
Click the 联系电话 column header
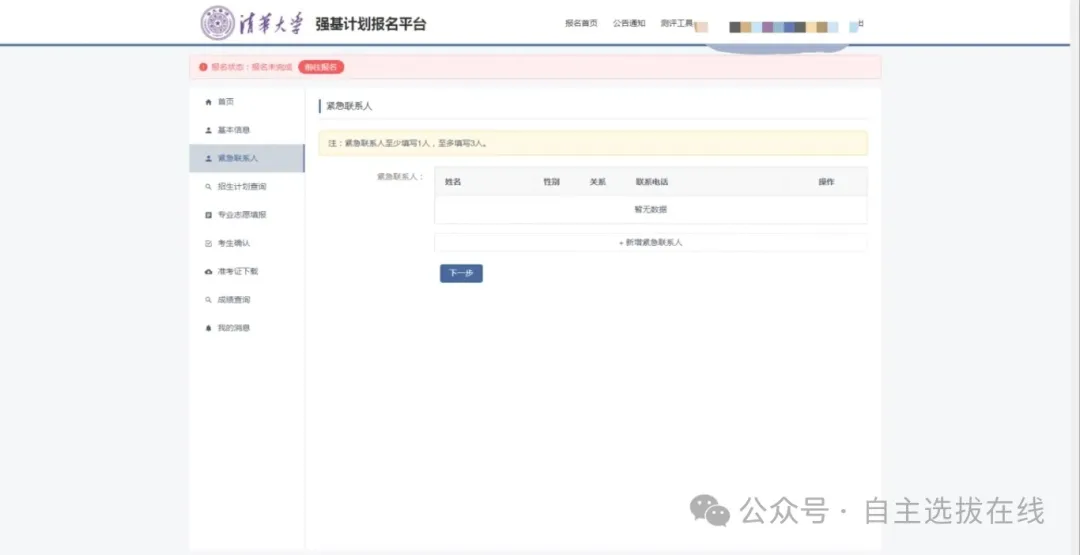coord(651,182)
